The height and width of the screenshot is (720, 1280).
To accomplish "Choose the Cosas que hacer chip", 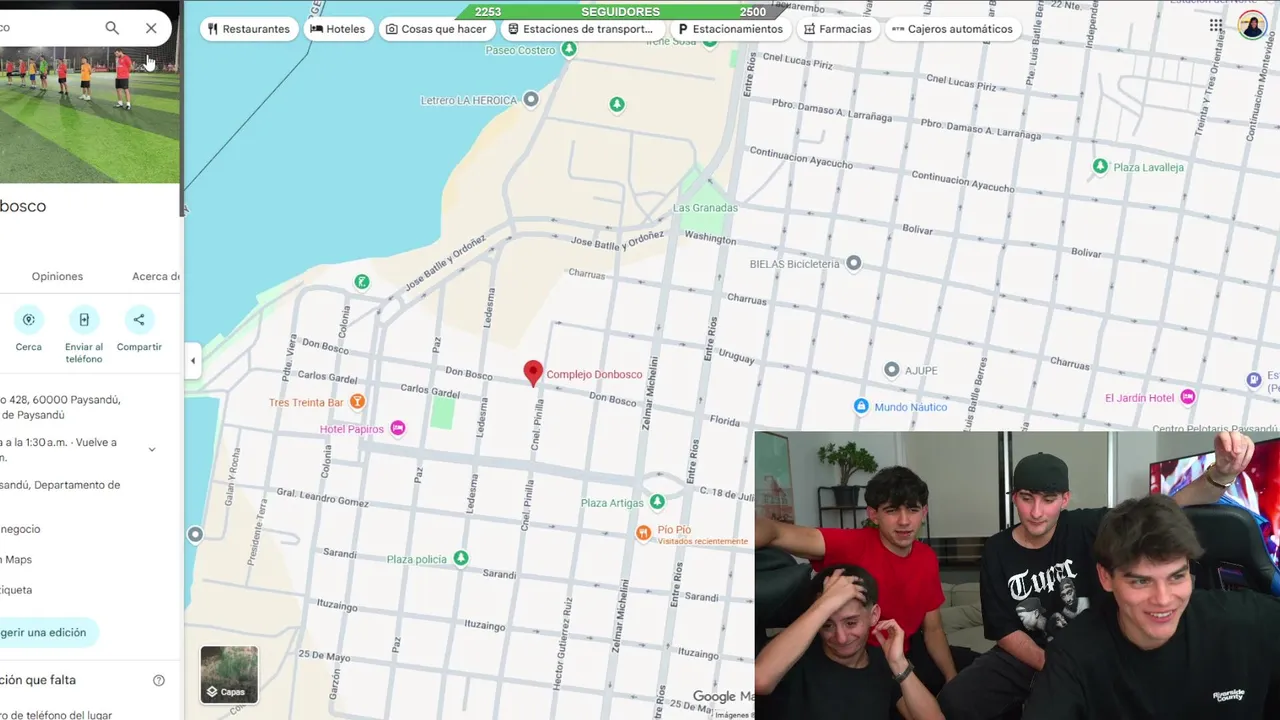I will pos(437,29).
